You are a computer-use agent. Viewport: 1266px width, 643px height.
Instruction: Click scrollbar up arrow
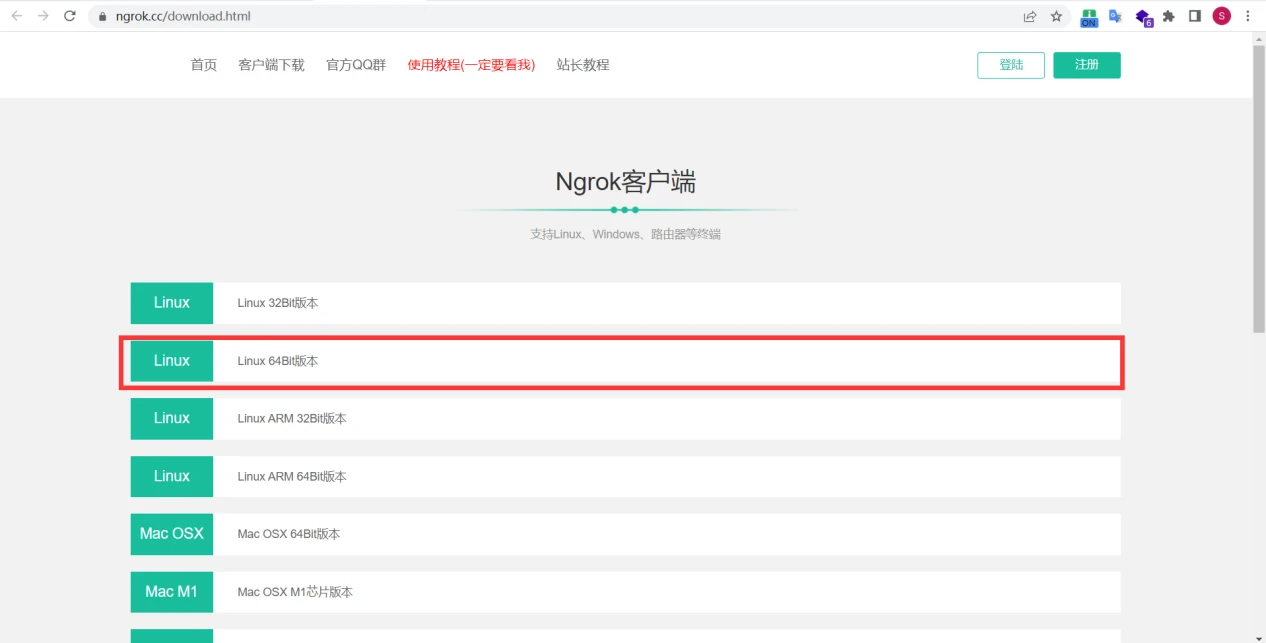click(x=1258, y=38)
